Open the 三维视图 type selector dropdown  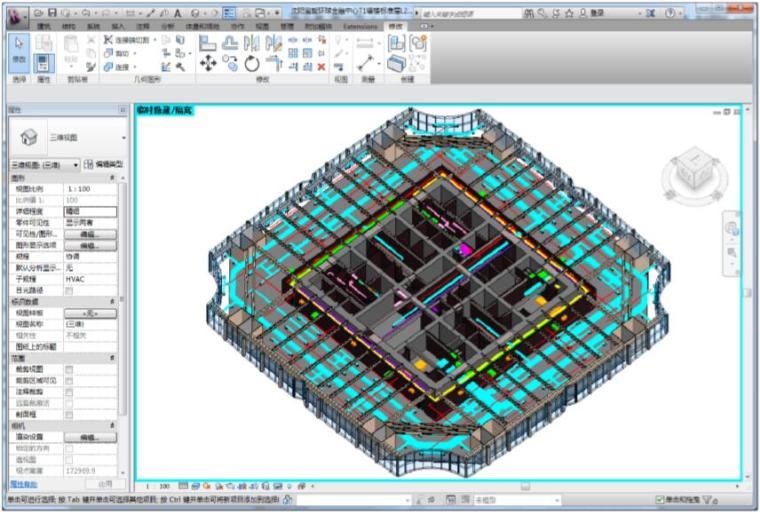124,137
